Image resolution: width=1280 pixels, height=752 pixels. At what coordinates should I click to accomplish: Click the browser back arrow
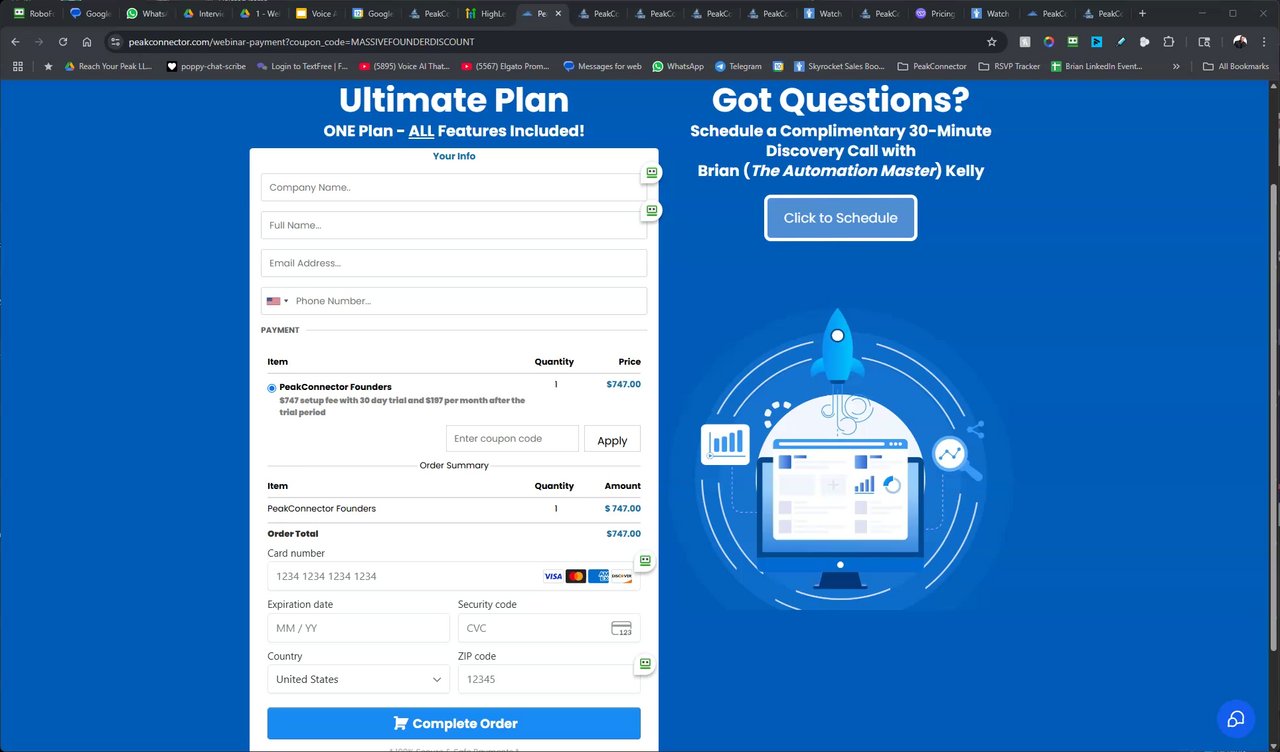15,42
